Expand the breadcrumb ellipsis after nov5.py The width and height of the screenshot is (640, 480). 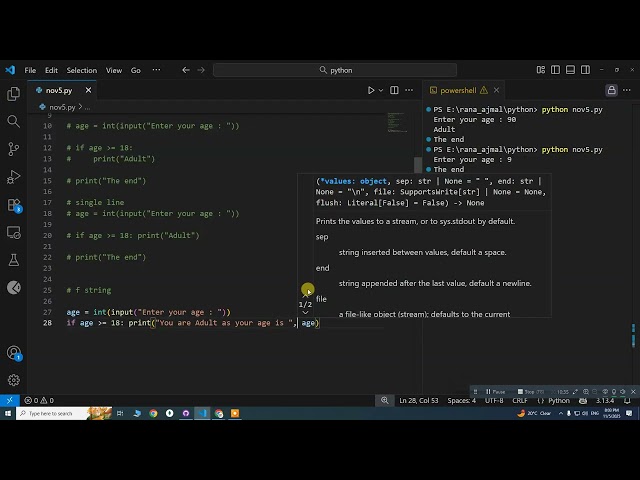click(x=87, y=107)
